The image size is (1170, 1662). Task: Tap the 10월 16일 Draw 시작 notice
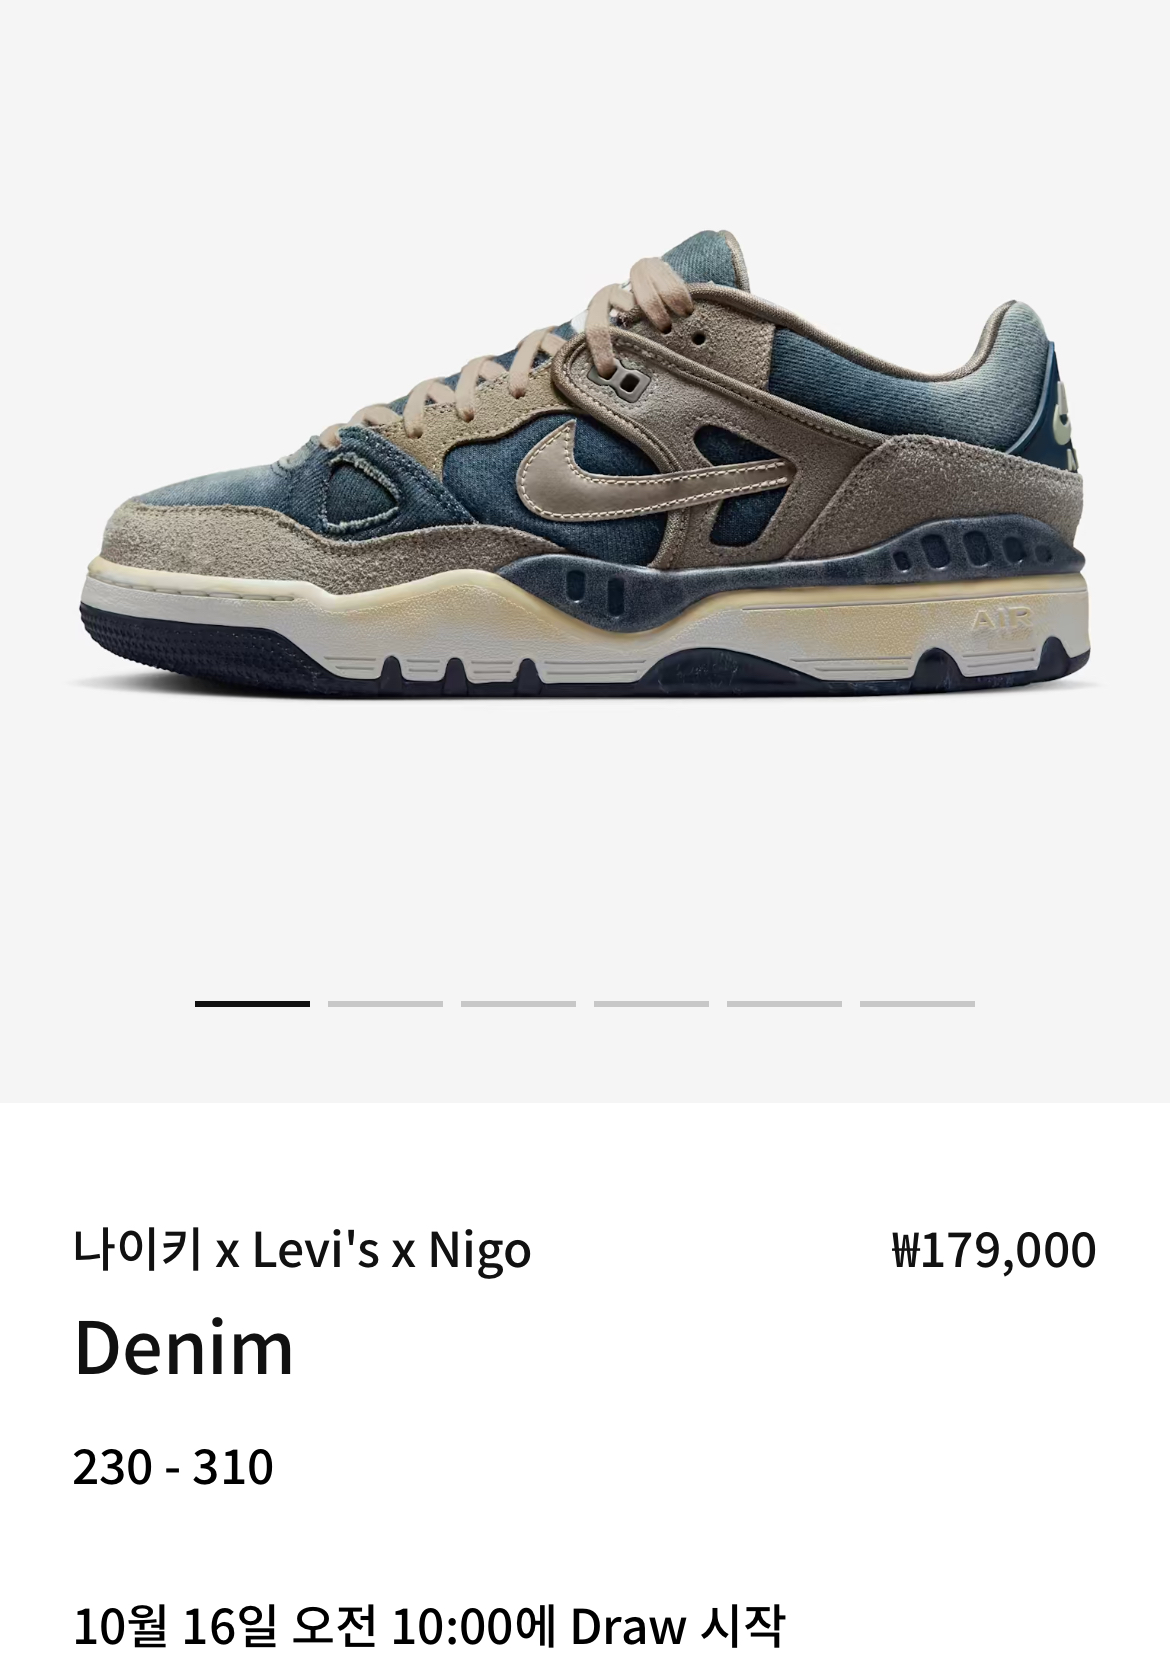pos(429,1626)
